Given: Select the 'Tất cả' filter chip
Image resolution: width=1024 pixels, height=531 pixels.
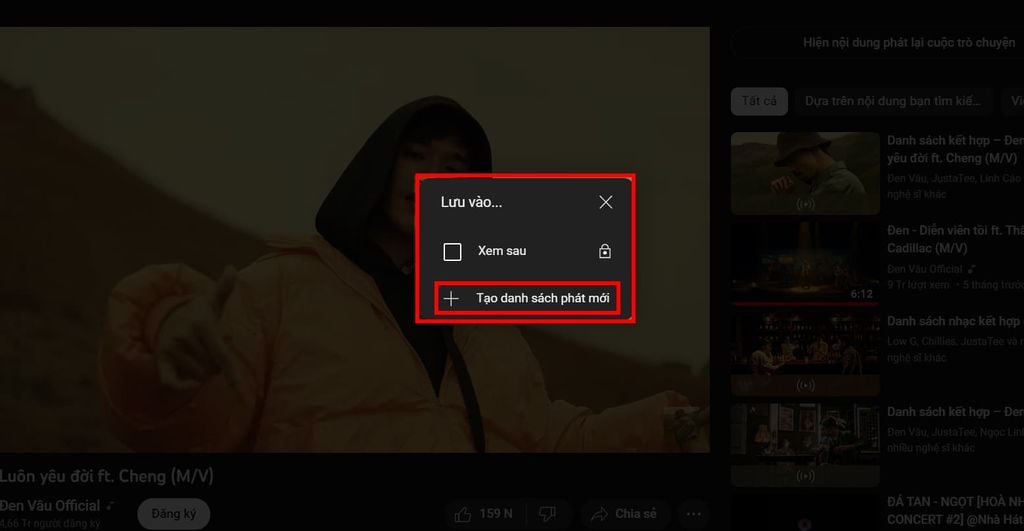Looking at the screenshot, I should tap(759, 101).
